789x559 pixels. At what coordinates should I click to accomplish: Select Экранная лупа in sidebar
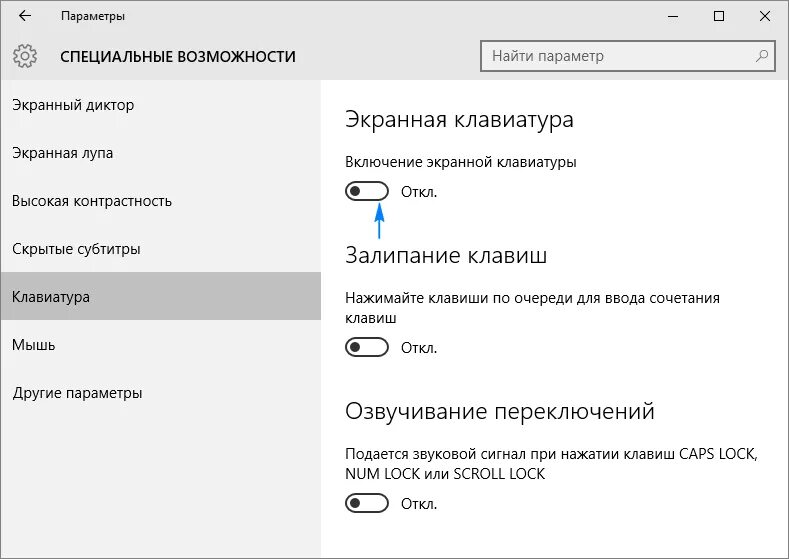[x=63, y=153]
